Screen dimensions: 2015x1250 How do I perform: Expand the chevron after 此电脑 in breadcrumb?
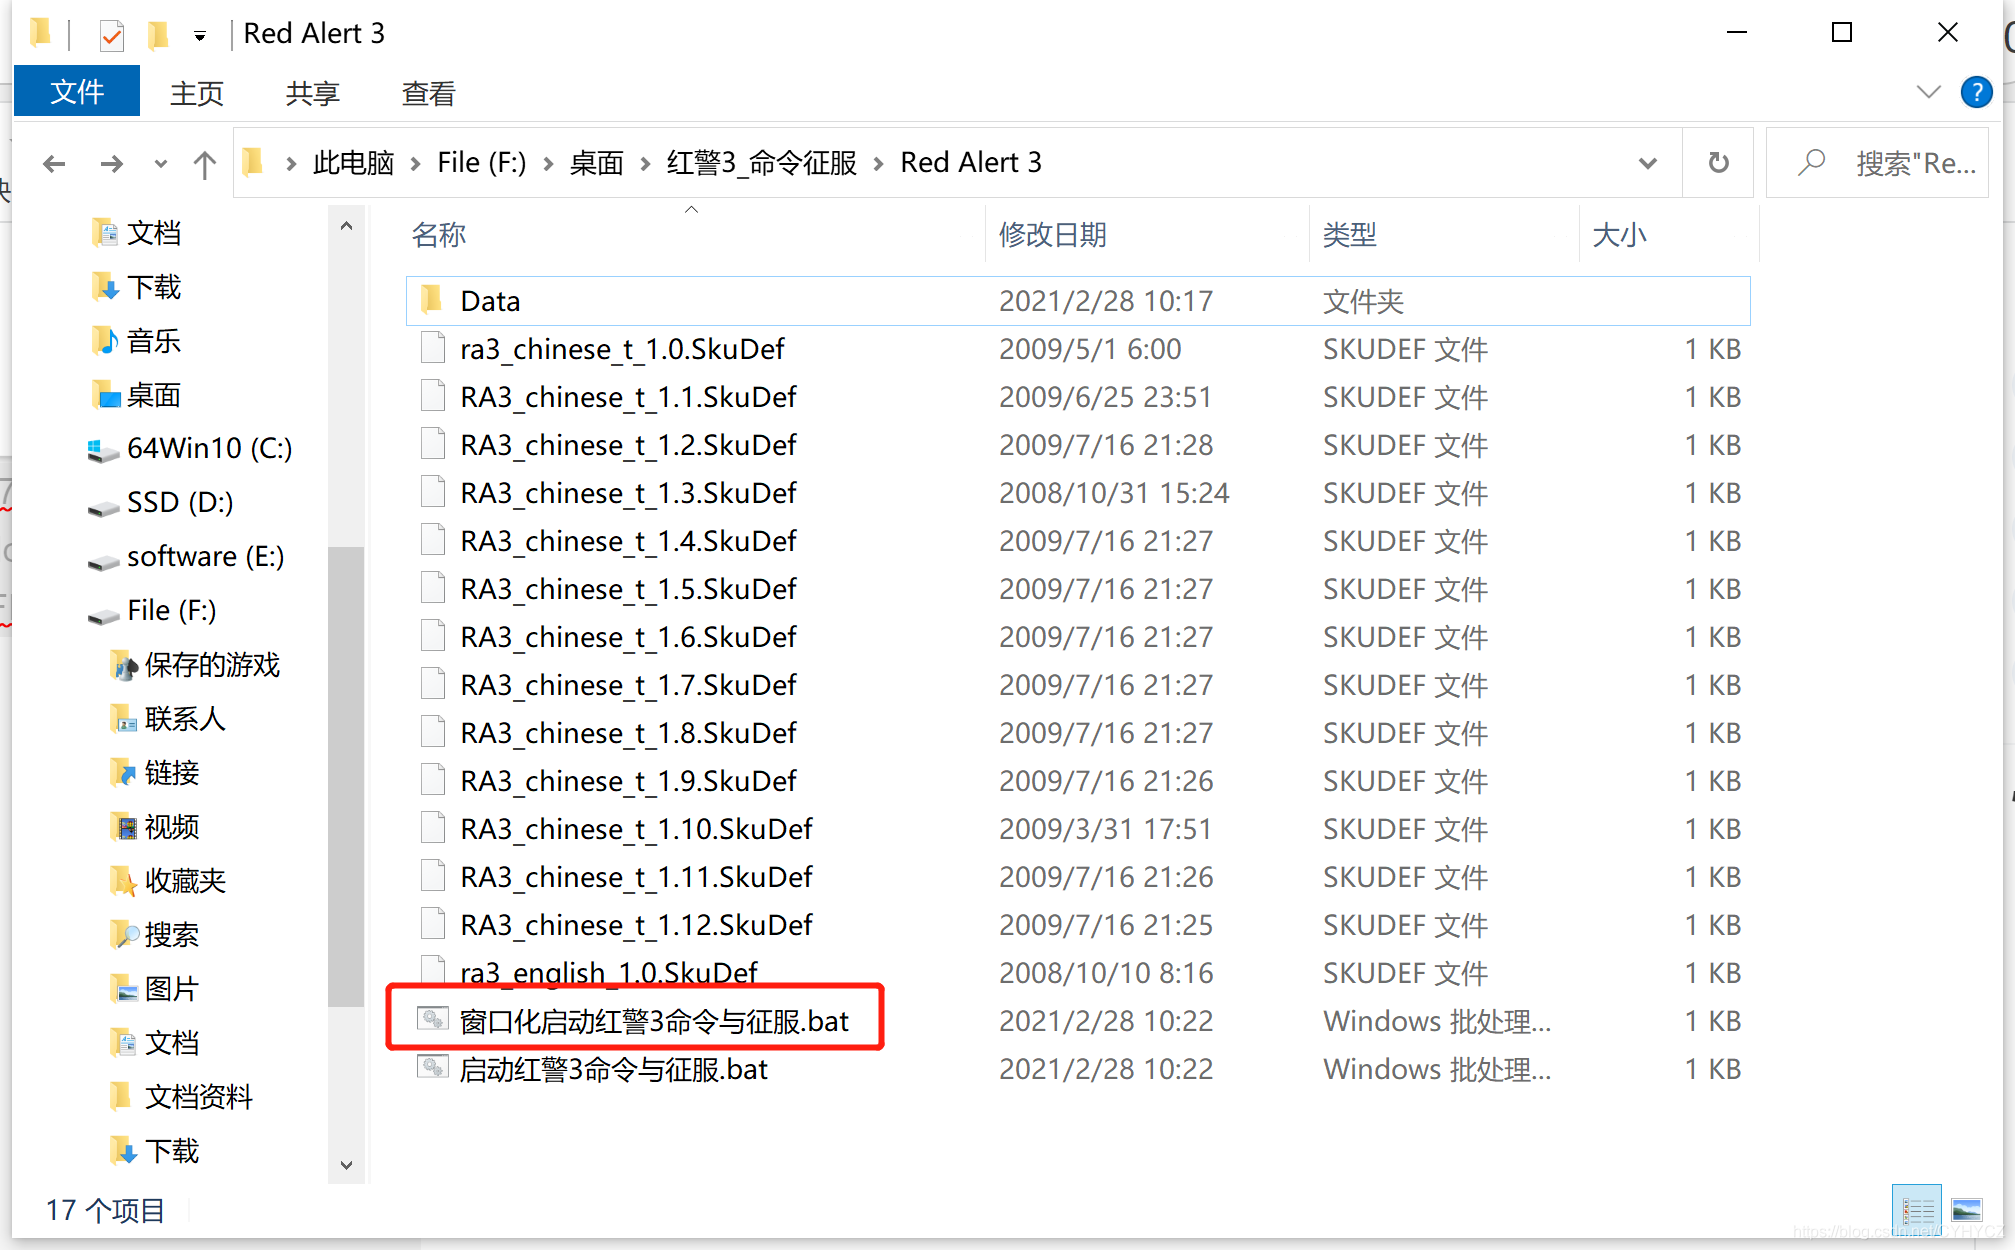click(415, 163)
